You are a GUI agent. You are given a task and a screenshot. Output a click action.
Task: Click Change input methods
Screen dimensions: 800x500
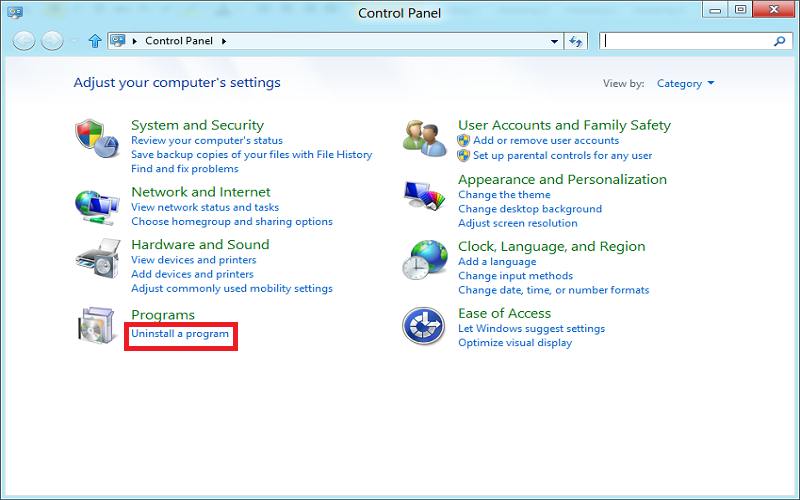pos(515,276)
